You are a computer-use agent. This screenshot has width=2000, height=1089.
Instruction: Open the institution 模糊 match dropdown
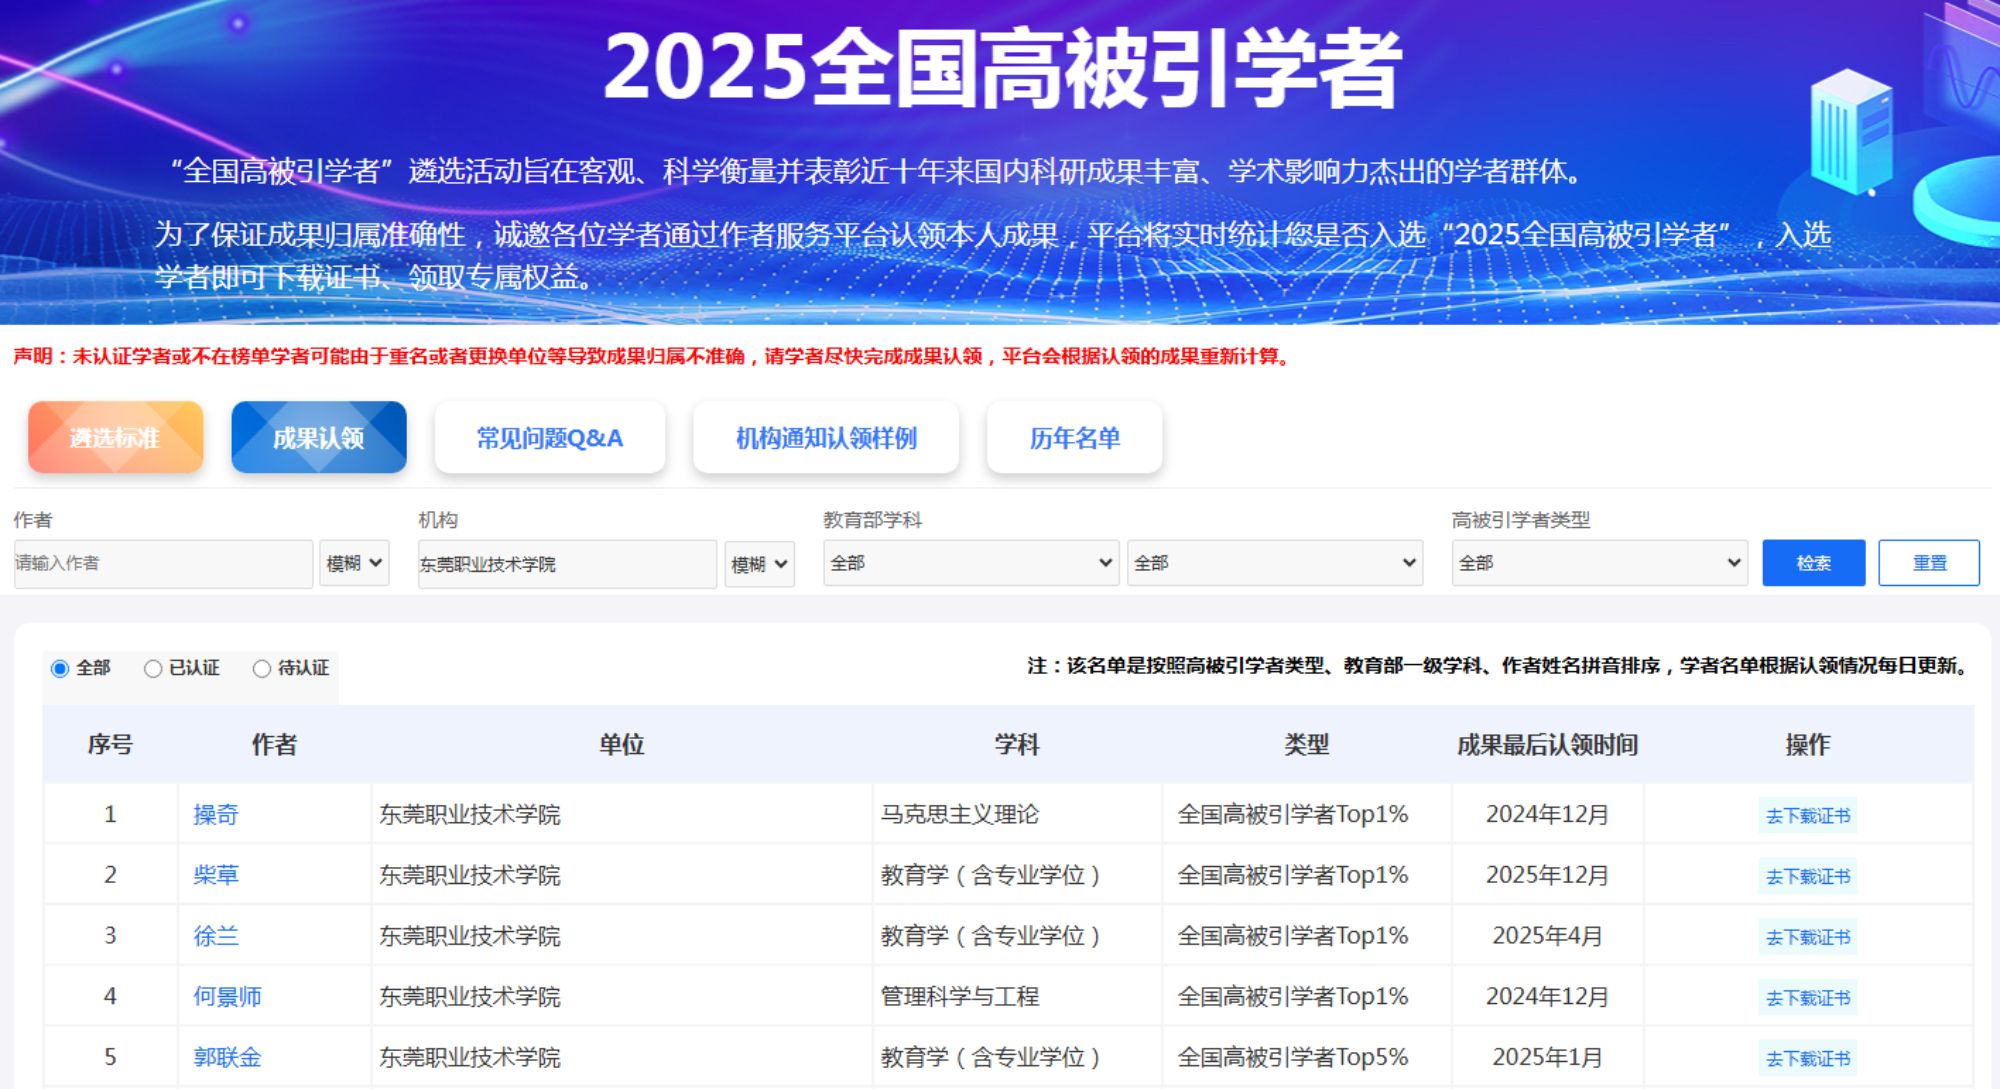pos(759,564)
